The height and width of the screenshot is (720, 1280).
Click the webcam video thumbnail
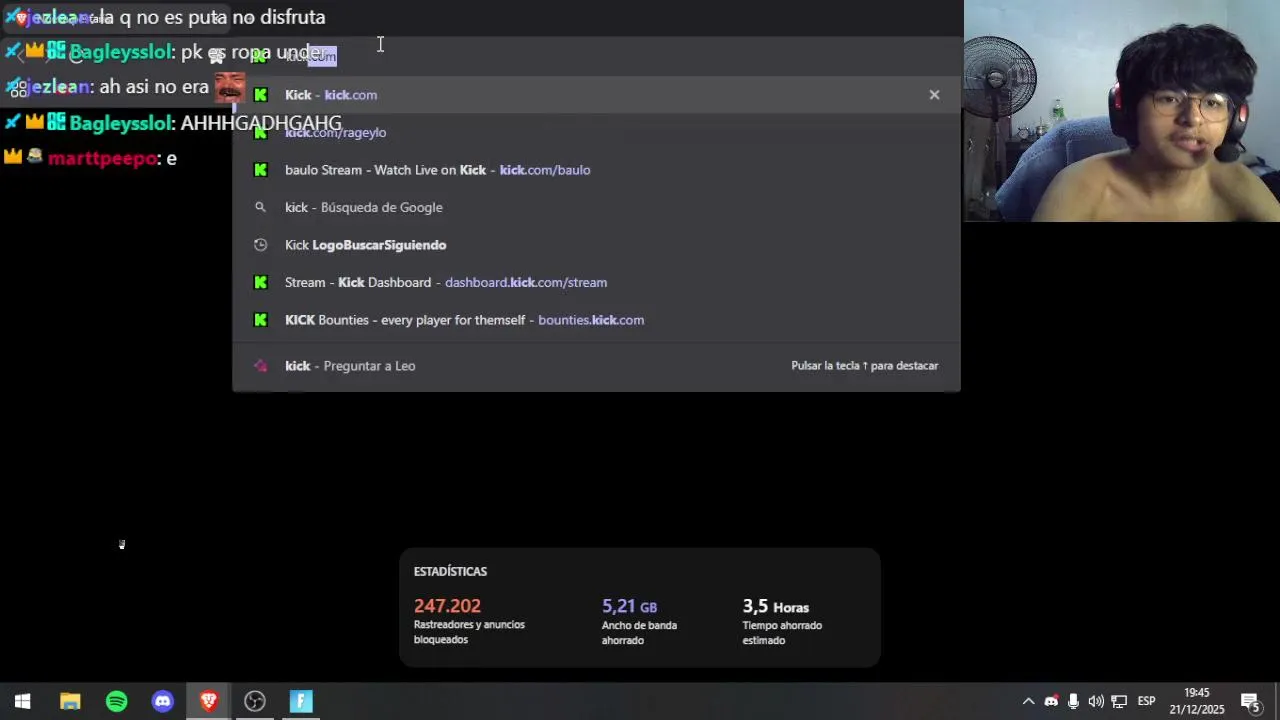tap(1122, 110)
